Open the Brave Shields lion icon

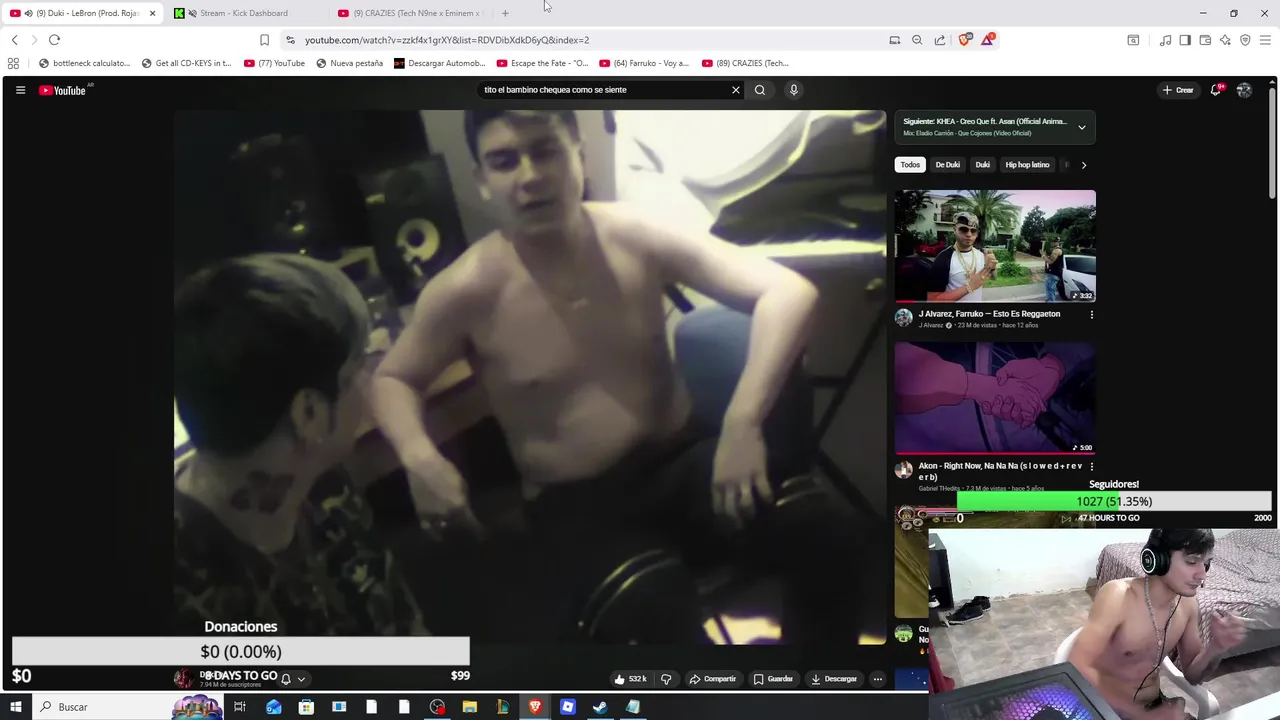964,40
